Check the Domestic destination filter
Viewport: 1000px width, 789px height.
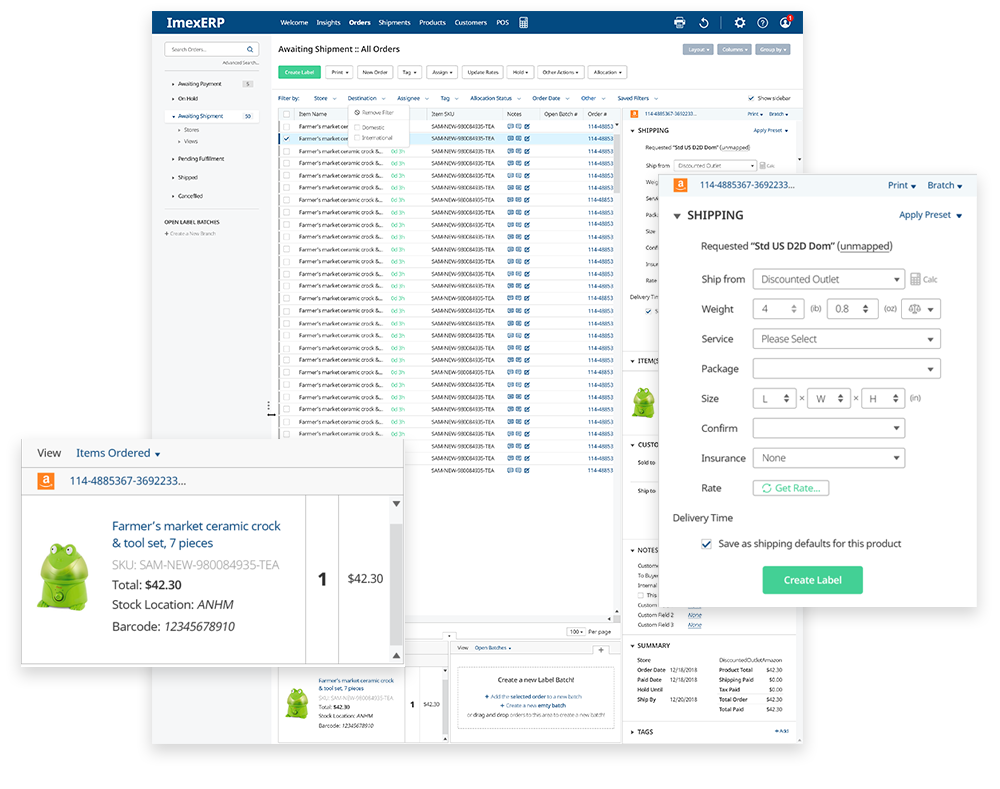click(x=357, y=128)
